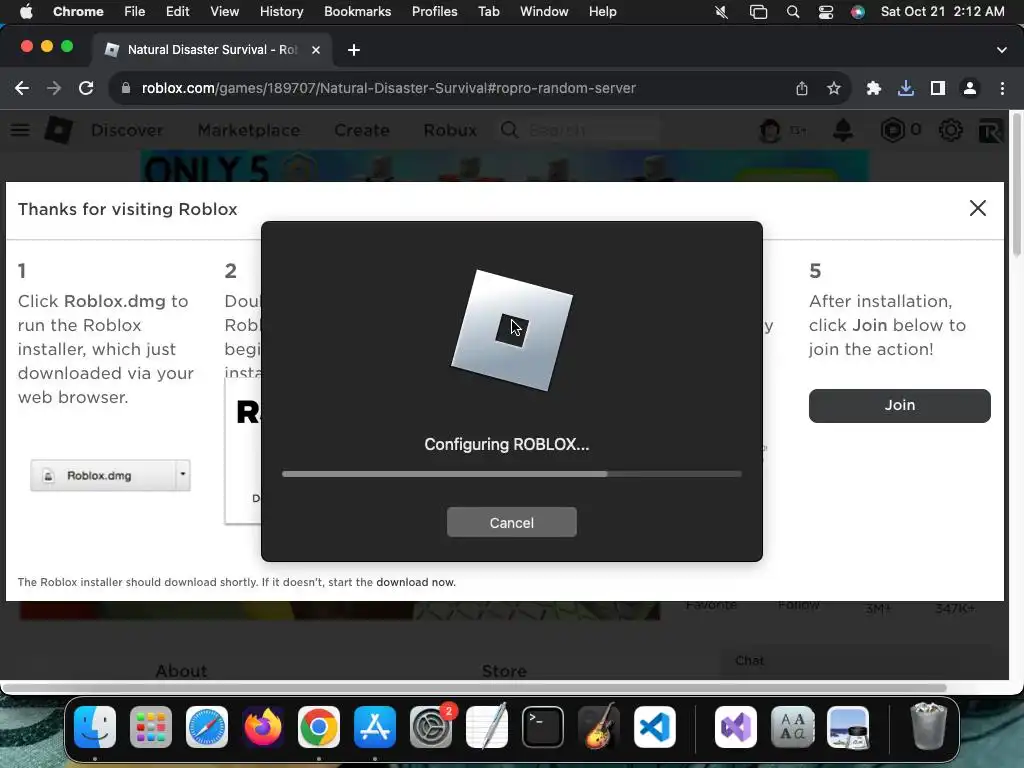Click the Roblox search field
Viewport: 1024px width, 768px height.
coord(578,130)
